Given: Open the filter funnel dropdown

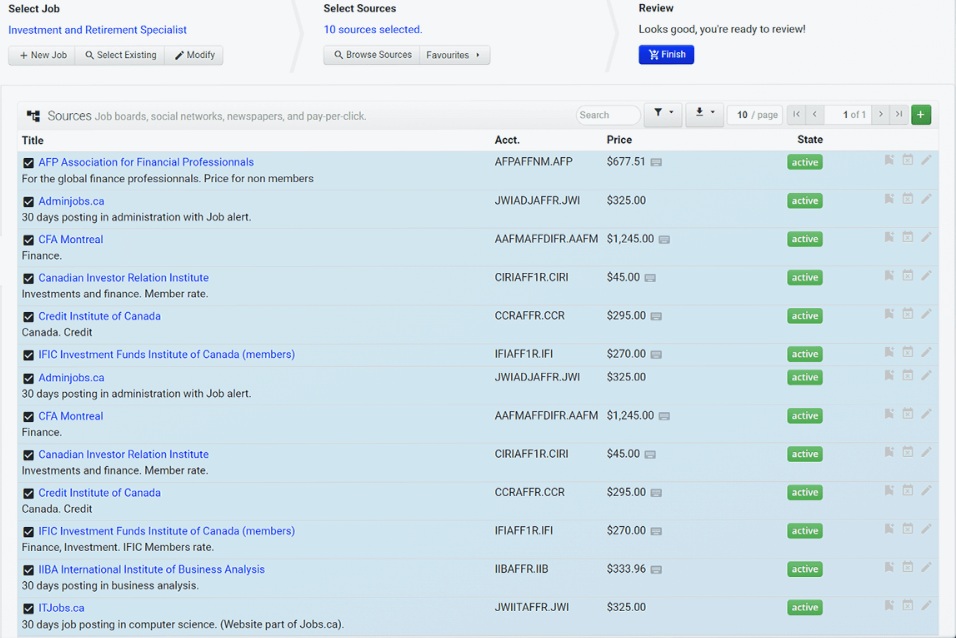Looking at the screenshot, I should click(x=663, y=114).
